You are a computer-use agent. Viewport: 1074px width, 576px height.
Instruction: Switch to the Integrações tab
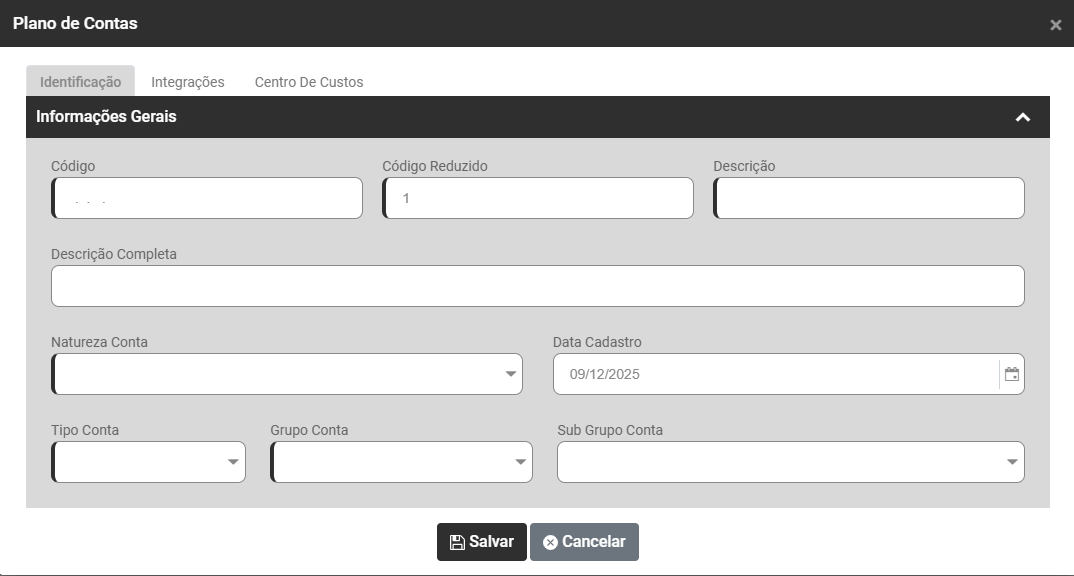pos(188,82)
